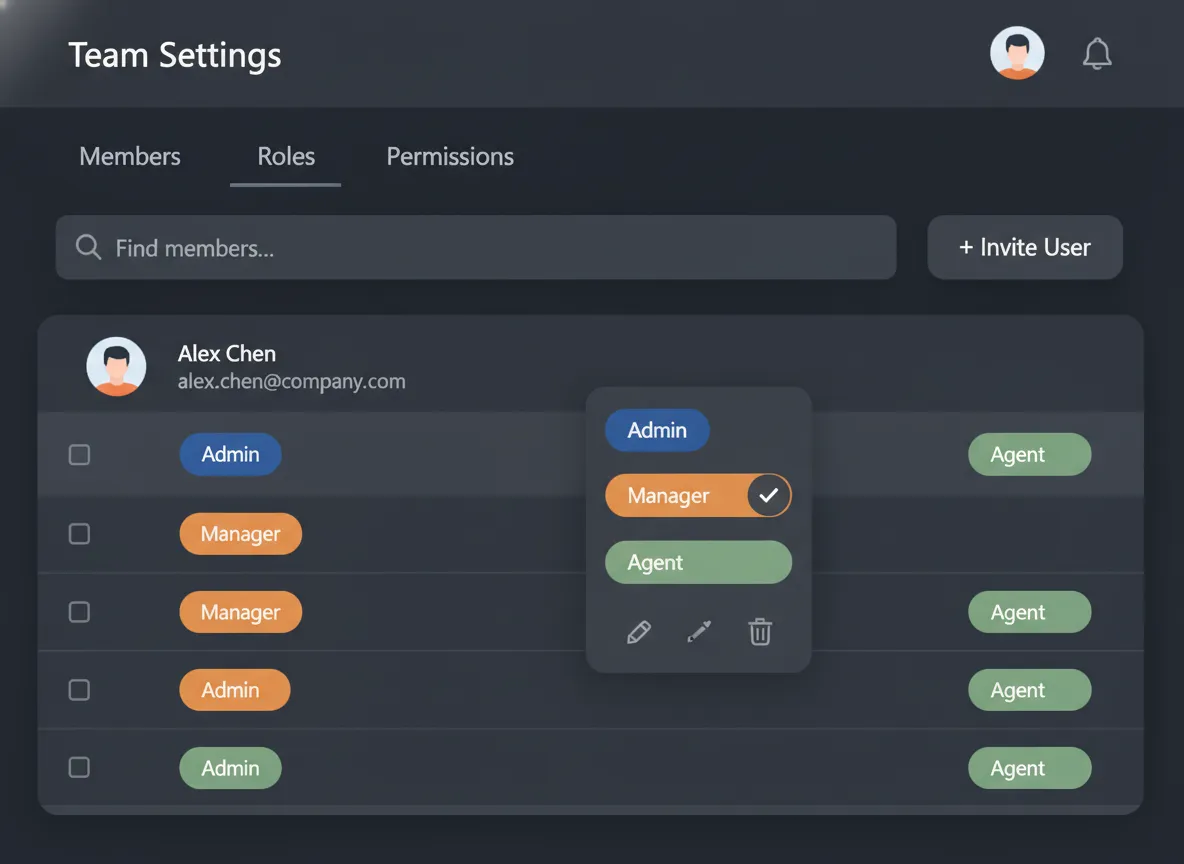The image size is (1184, 864).
Task: Click the Invite User button
Action: pos(1025,248)
